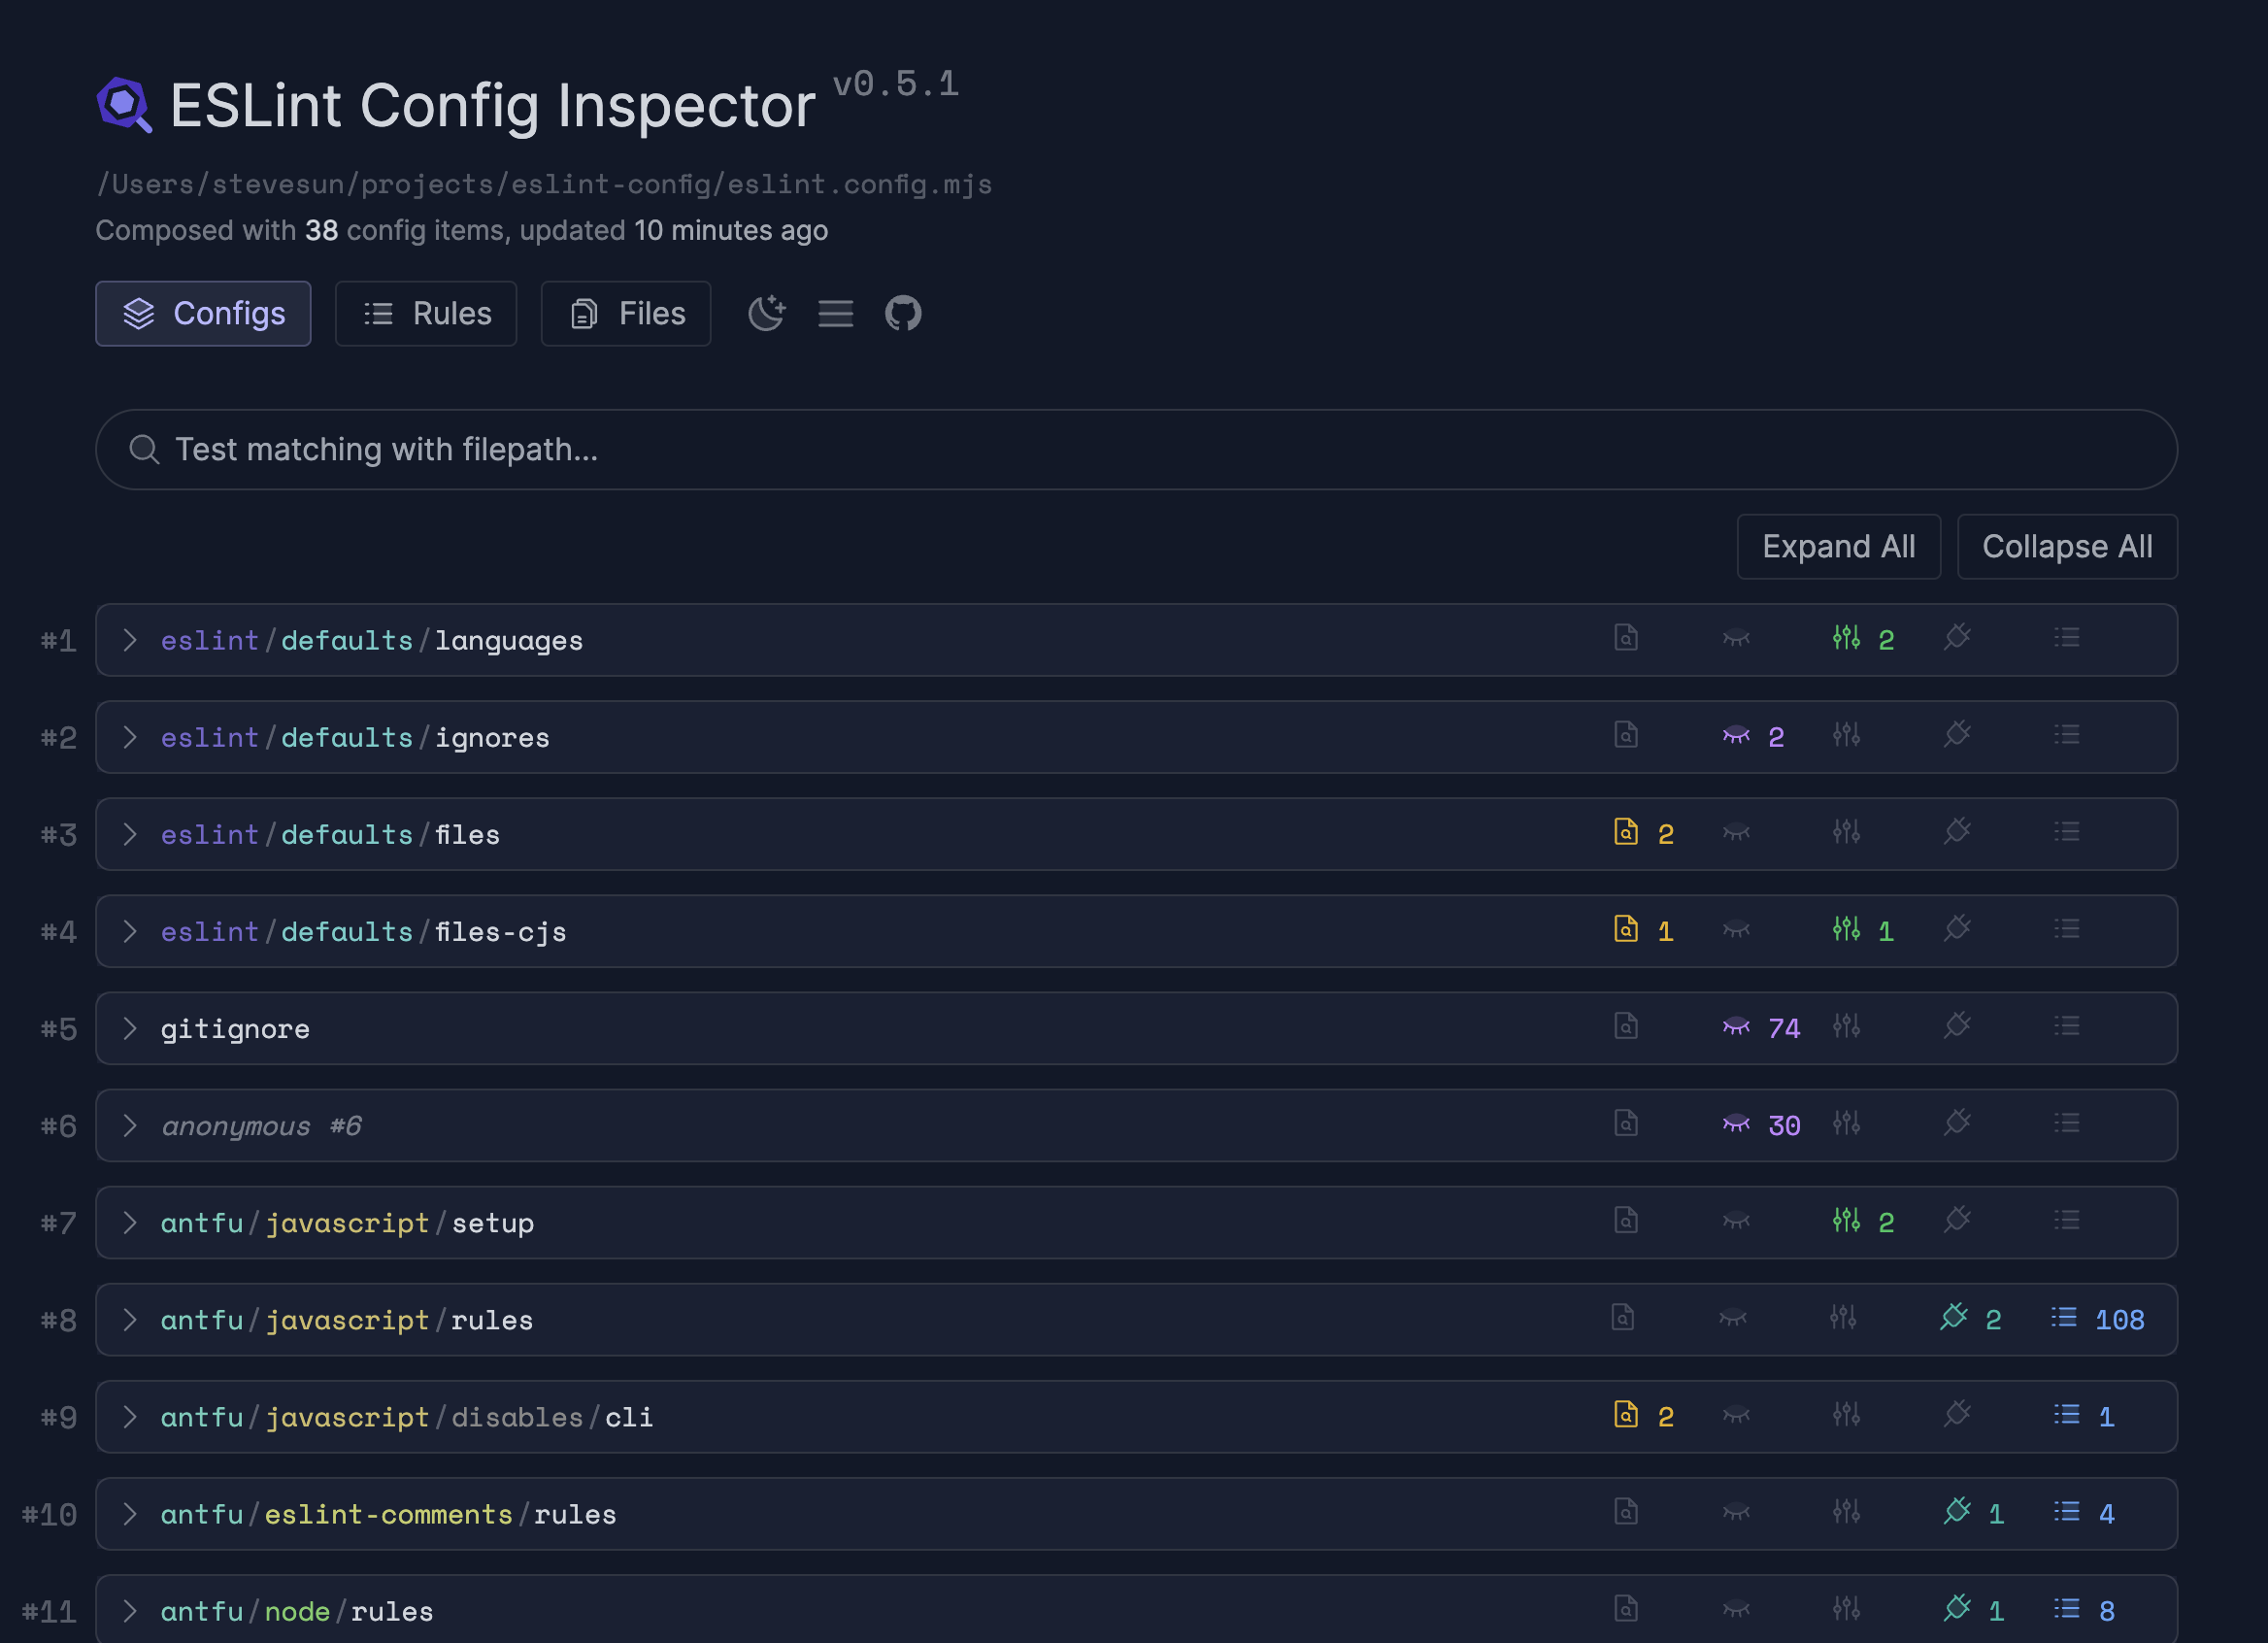Click the Collapse All button
This screenshot has height=1643, width=2268.
point(2066,547)
